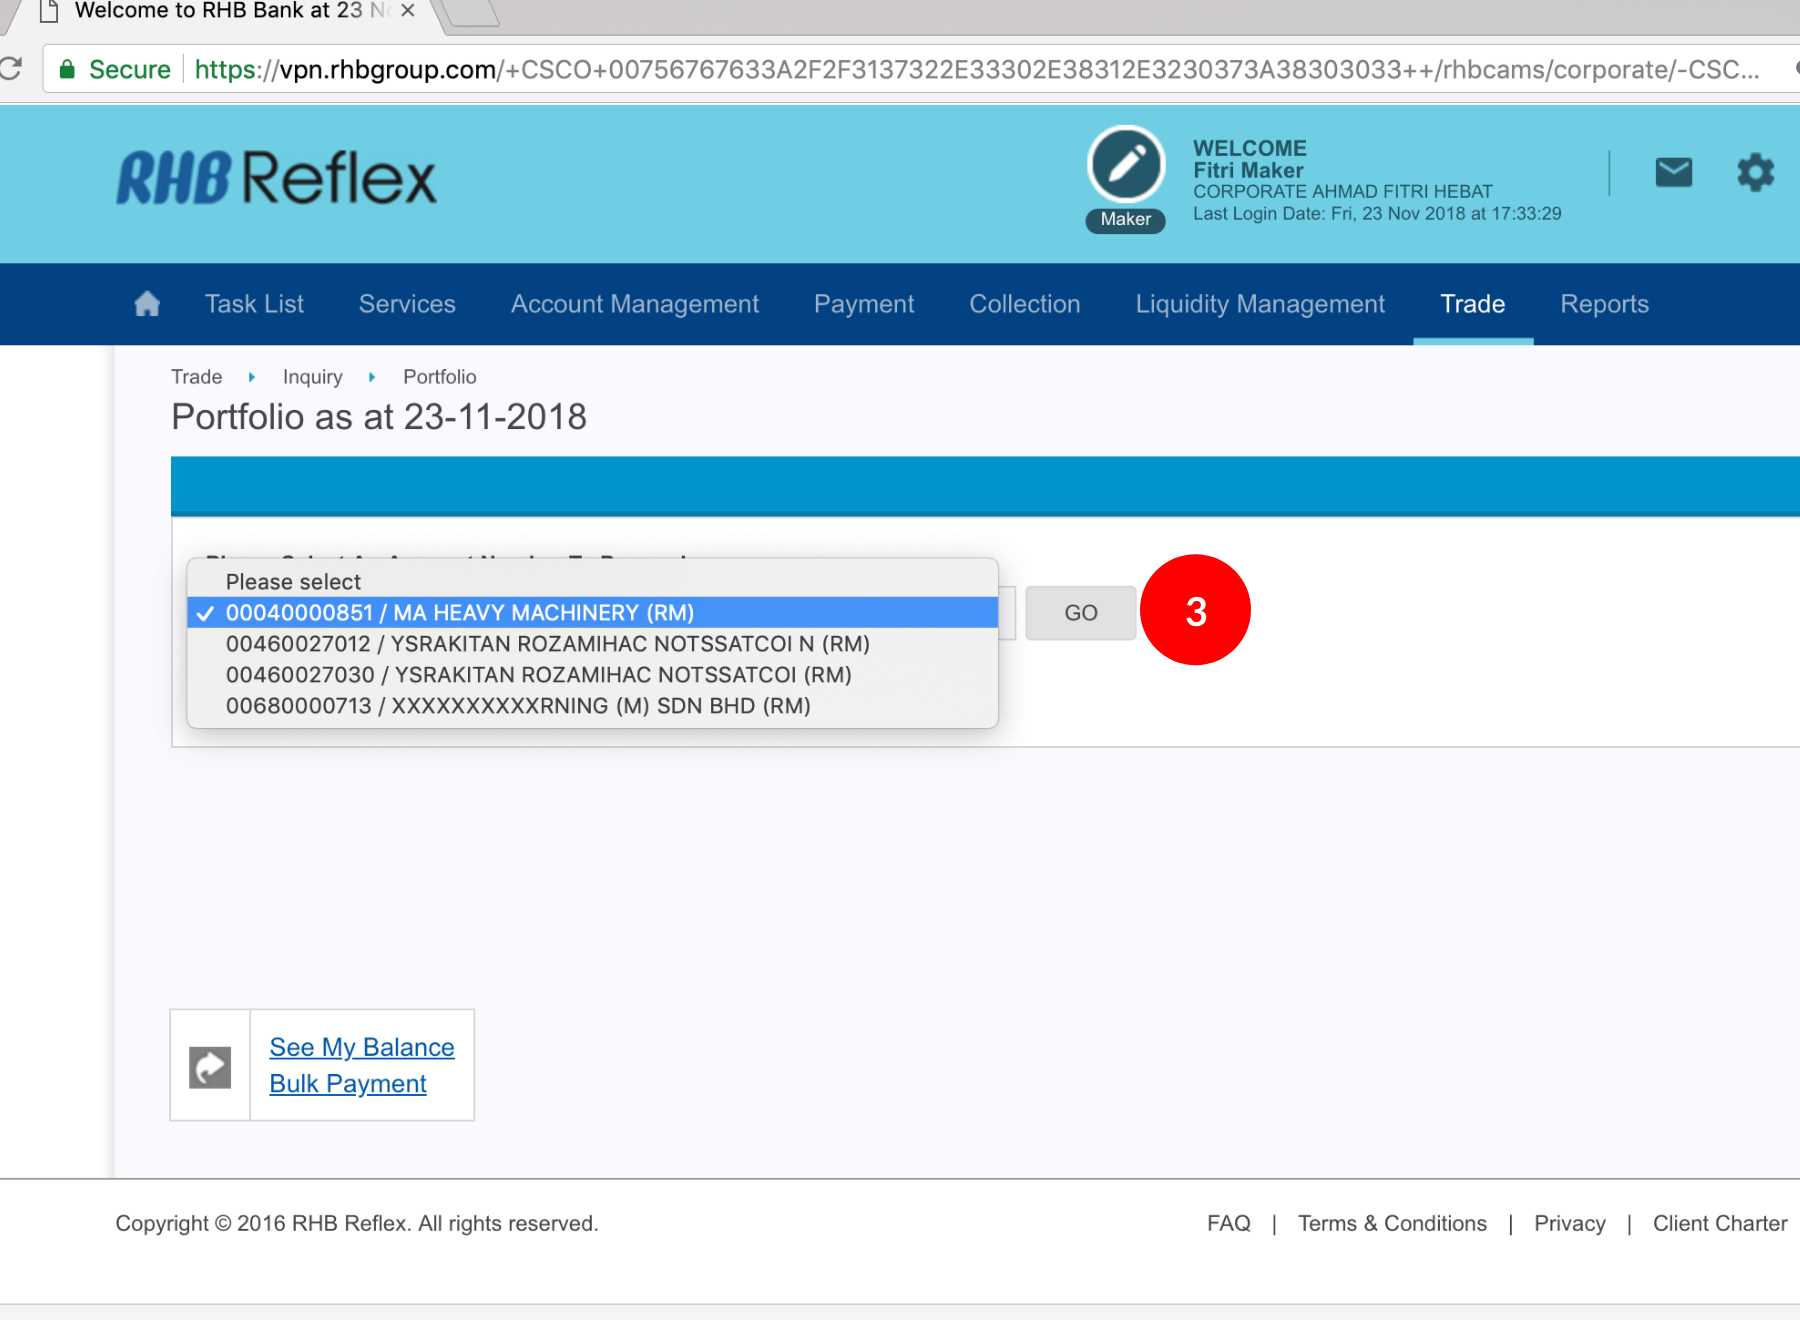Viewport: 1800px width, 1320px height.
Task: Select account 00460027030 from dropdown
Action: (538, 675)
